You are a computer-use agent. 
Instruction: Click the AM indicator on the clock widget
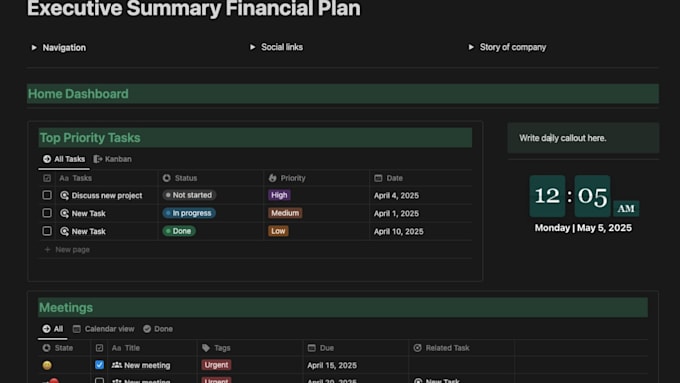tap(626, 209)
